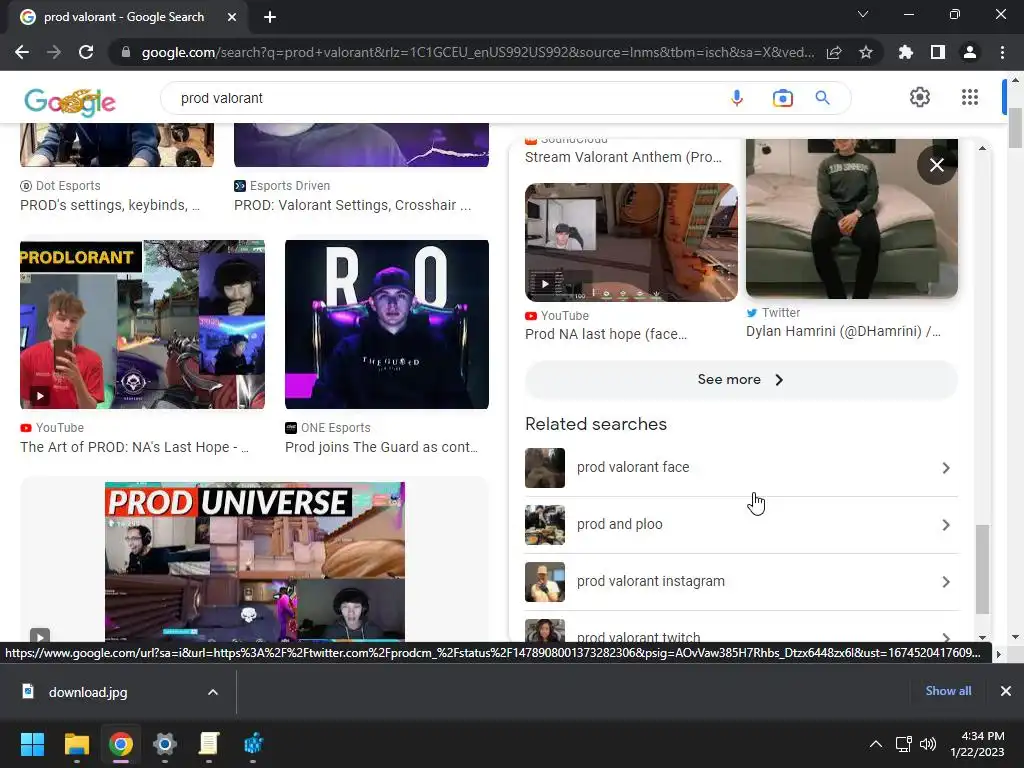Open taskbar clock and date
This screenshot has height=768, width=1024.
(977, 744)
